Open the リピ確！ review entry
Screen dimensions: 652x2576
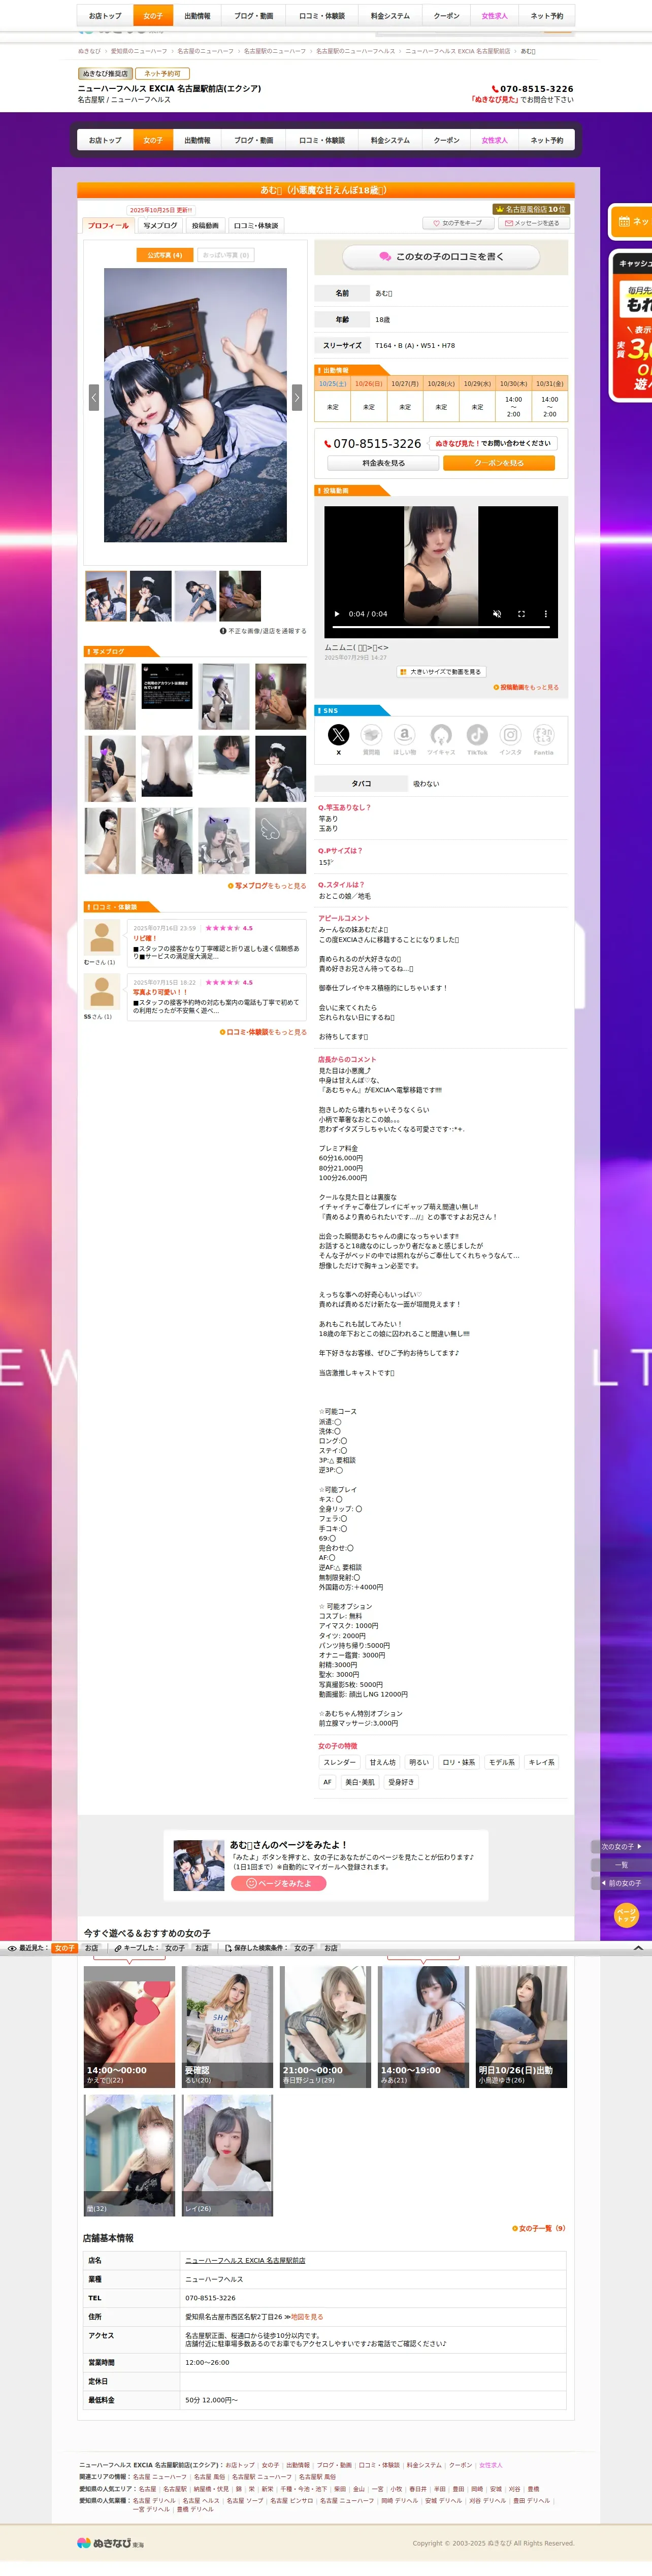pos(217,942)
